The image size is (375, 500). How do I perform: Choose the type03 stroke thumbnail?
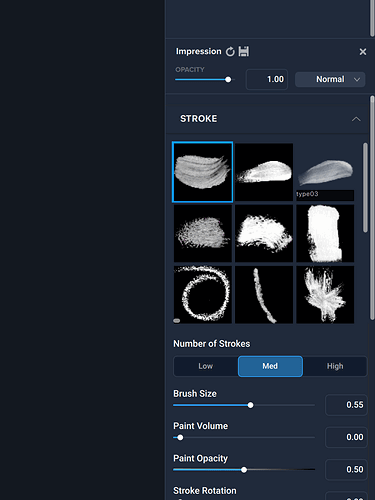pyautogui.click(x=325, y=172)
